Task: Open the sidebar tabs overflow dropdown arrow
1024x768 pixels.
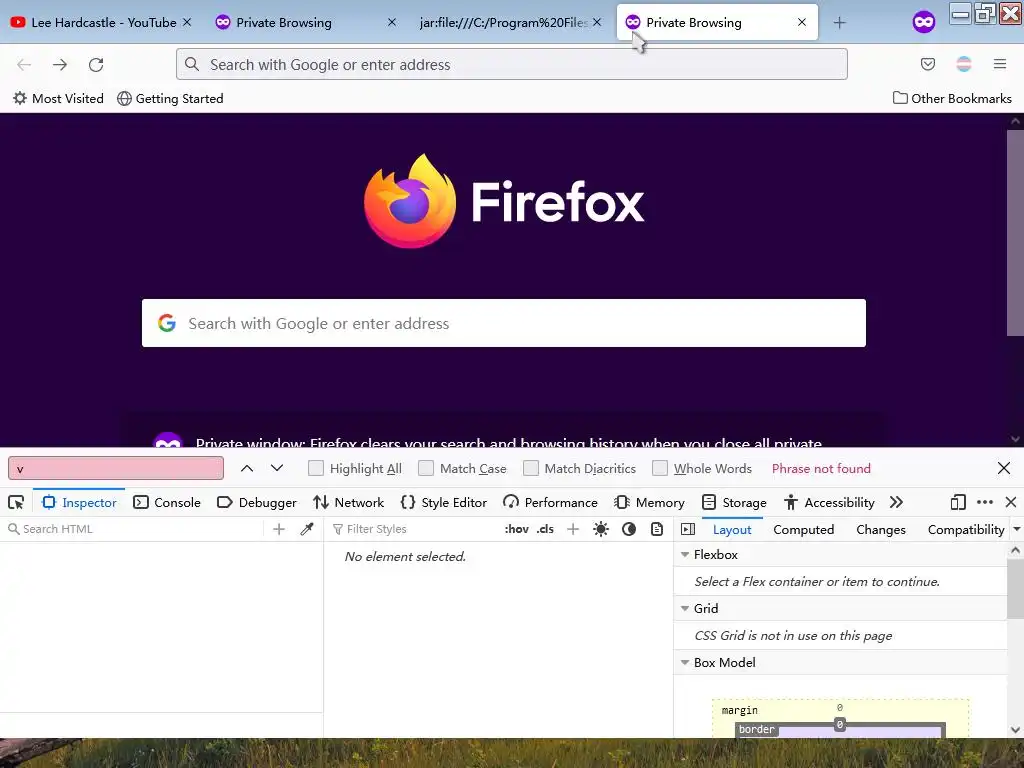Action: [x=1017, y=529]
